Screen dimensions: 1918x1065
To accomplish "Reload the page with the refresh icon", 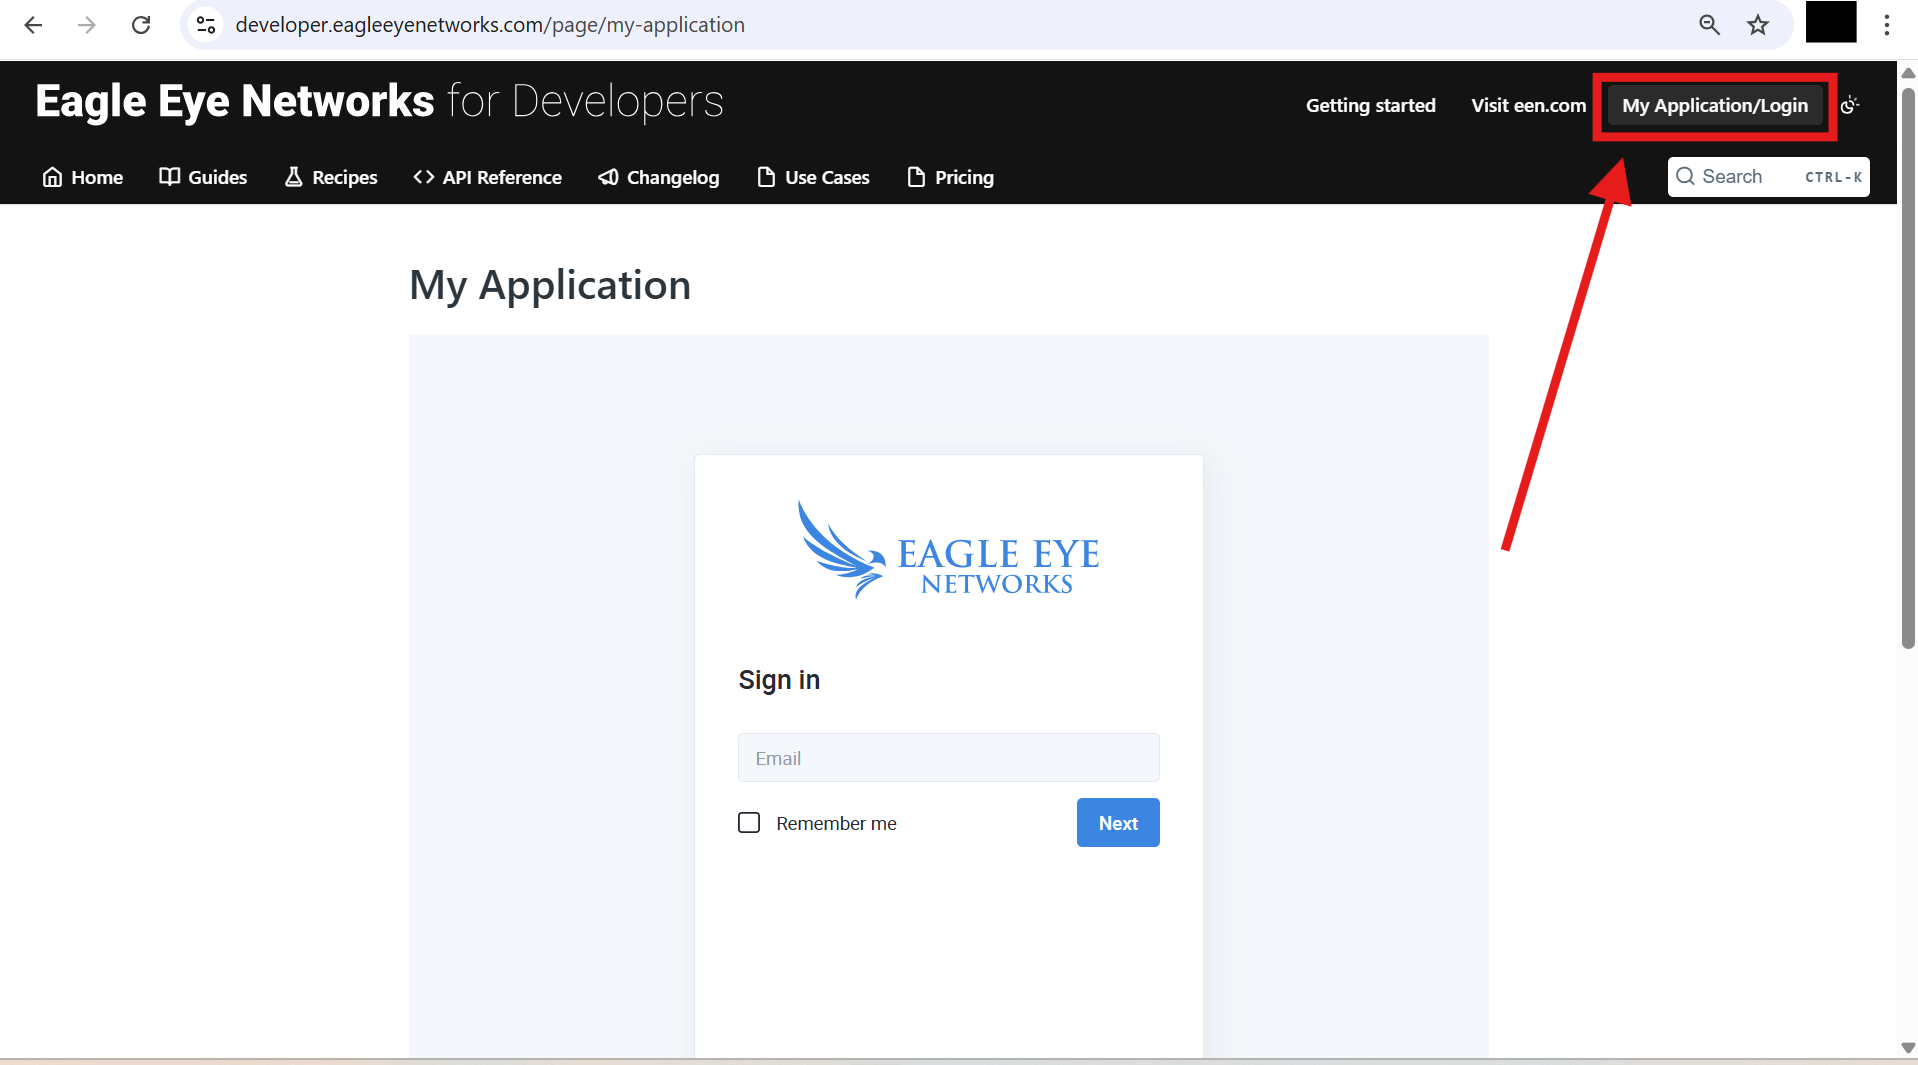I will tap(141, 25).
